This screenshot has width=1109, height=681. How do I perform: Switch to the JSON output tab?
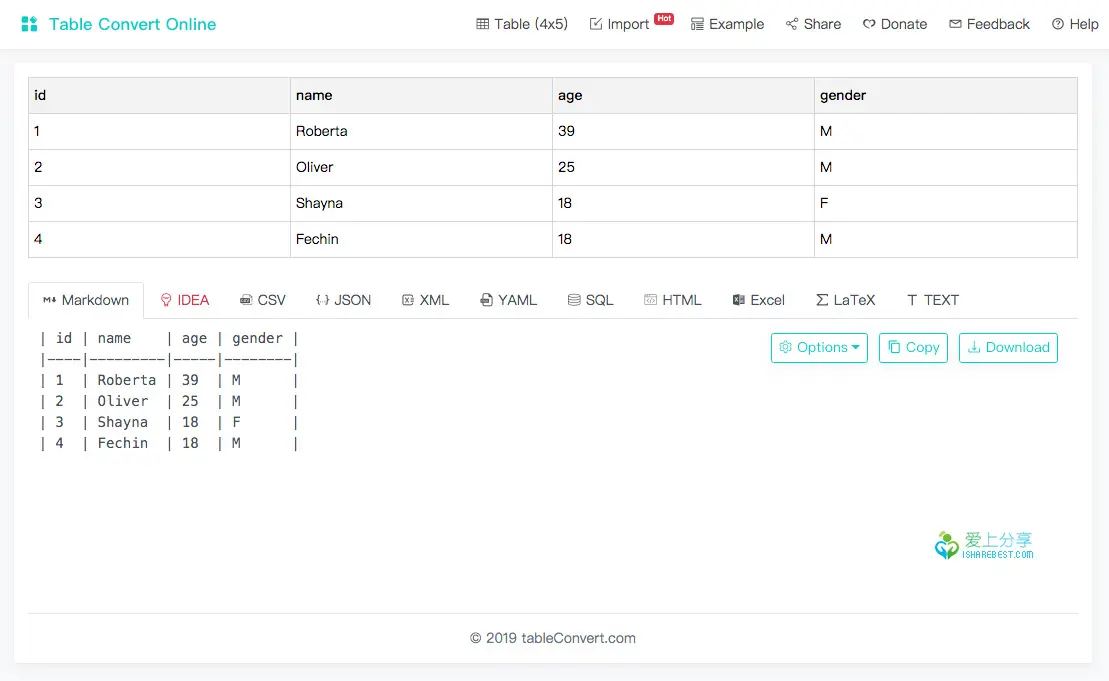click(343, 299)
